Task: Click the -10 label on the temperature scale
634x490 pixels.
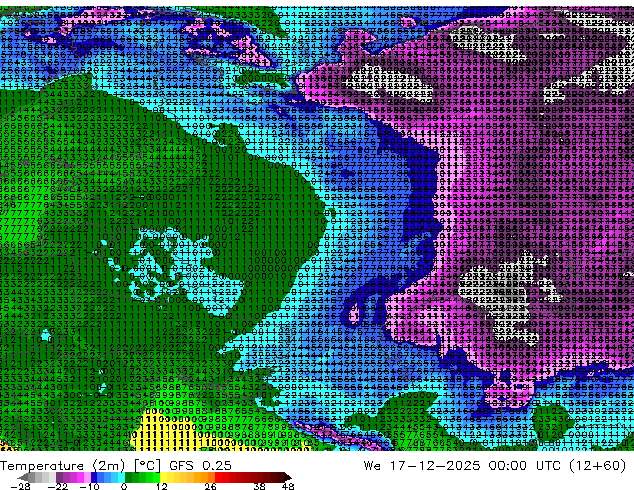Action: coord(89,486)
